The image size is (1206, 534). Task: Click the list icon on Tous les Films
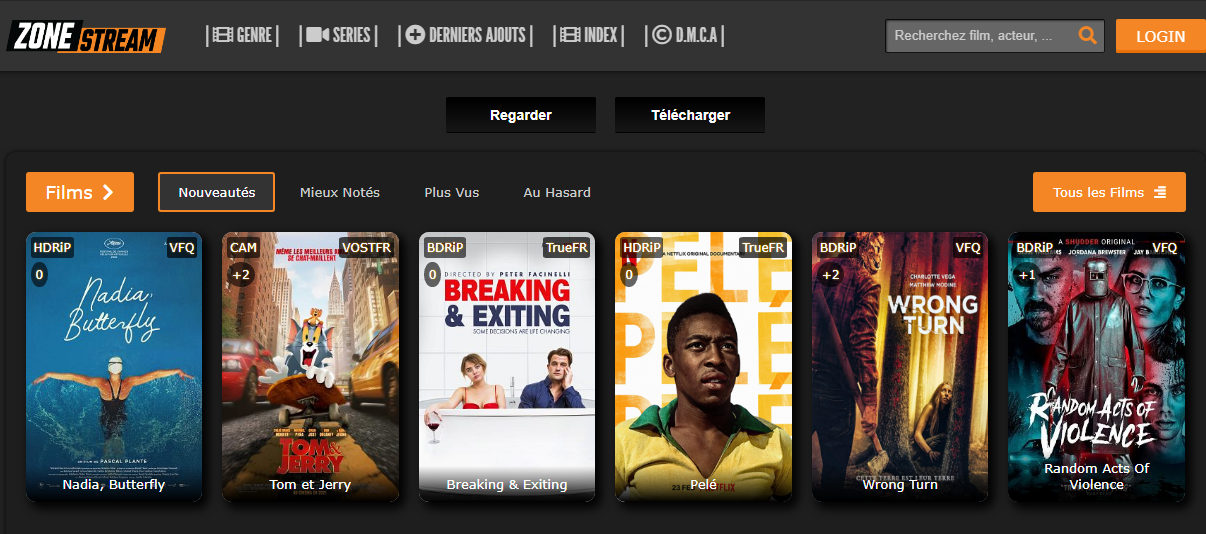(1160, 192)
